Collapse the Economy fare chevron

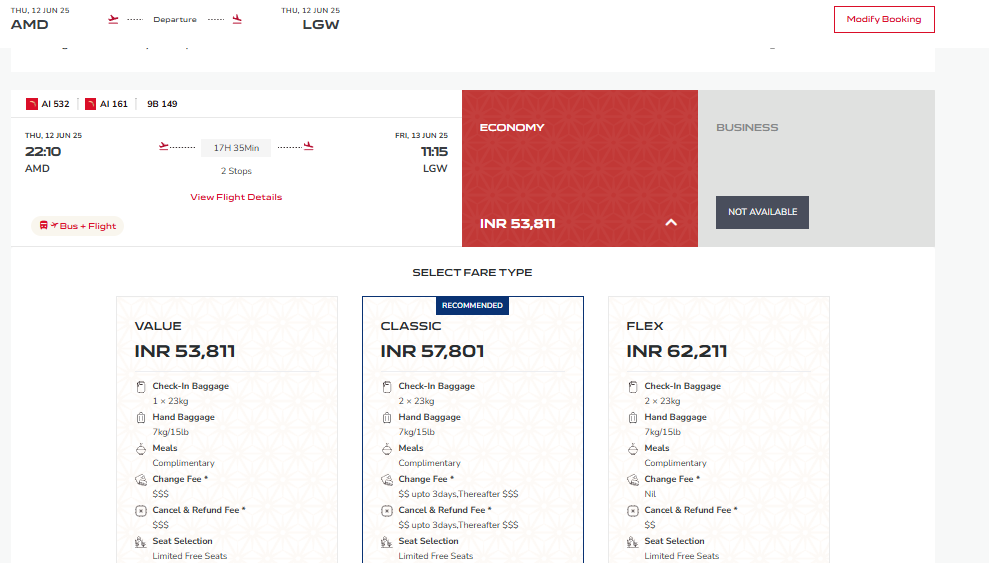click(x=671, y=223)
